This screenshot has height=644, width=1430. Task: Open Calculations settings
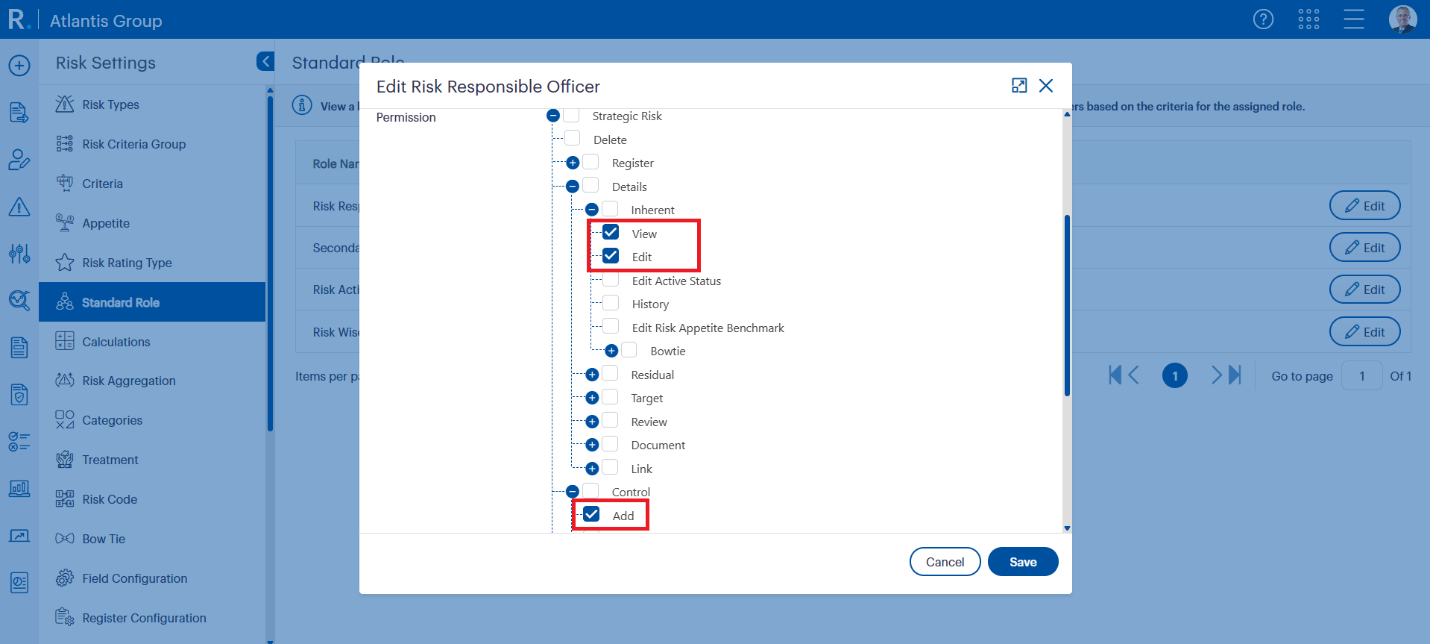pos(152,342)
